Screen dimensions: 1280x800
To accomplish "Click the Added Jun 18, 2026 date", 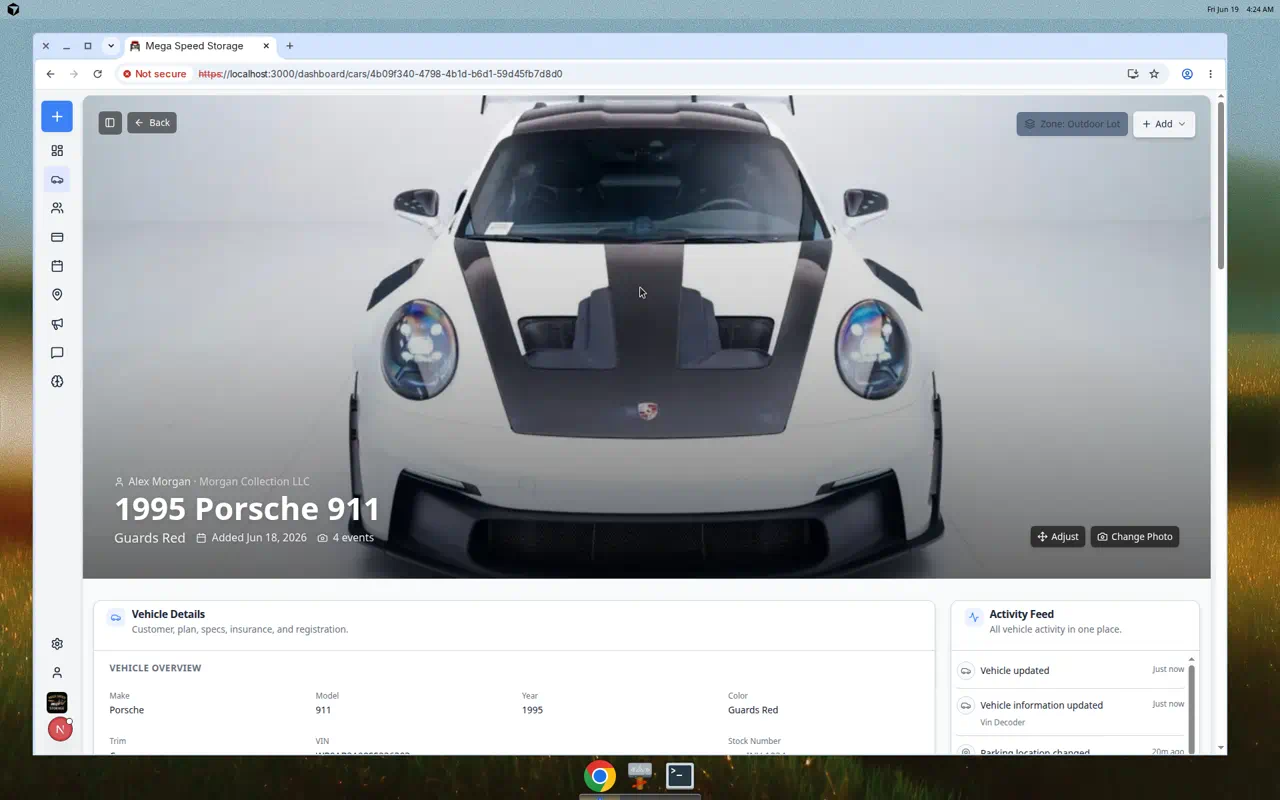I will pos(252,538).
